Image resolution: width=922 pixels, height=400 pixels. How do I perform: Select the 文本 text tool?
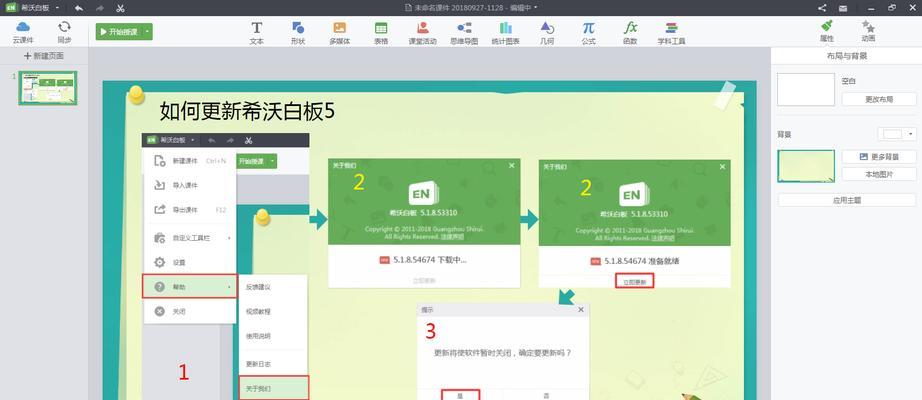[256, 33]
